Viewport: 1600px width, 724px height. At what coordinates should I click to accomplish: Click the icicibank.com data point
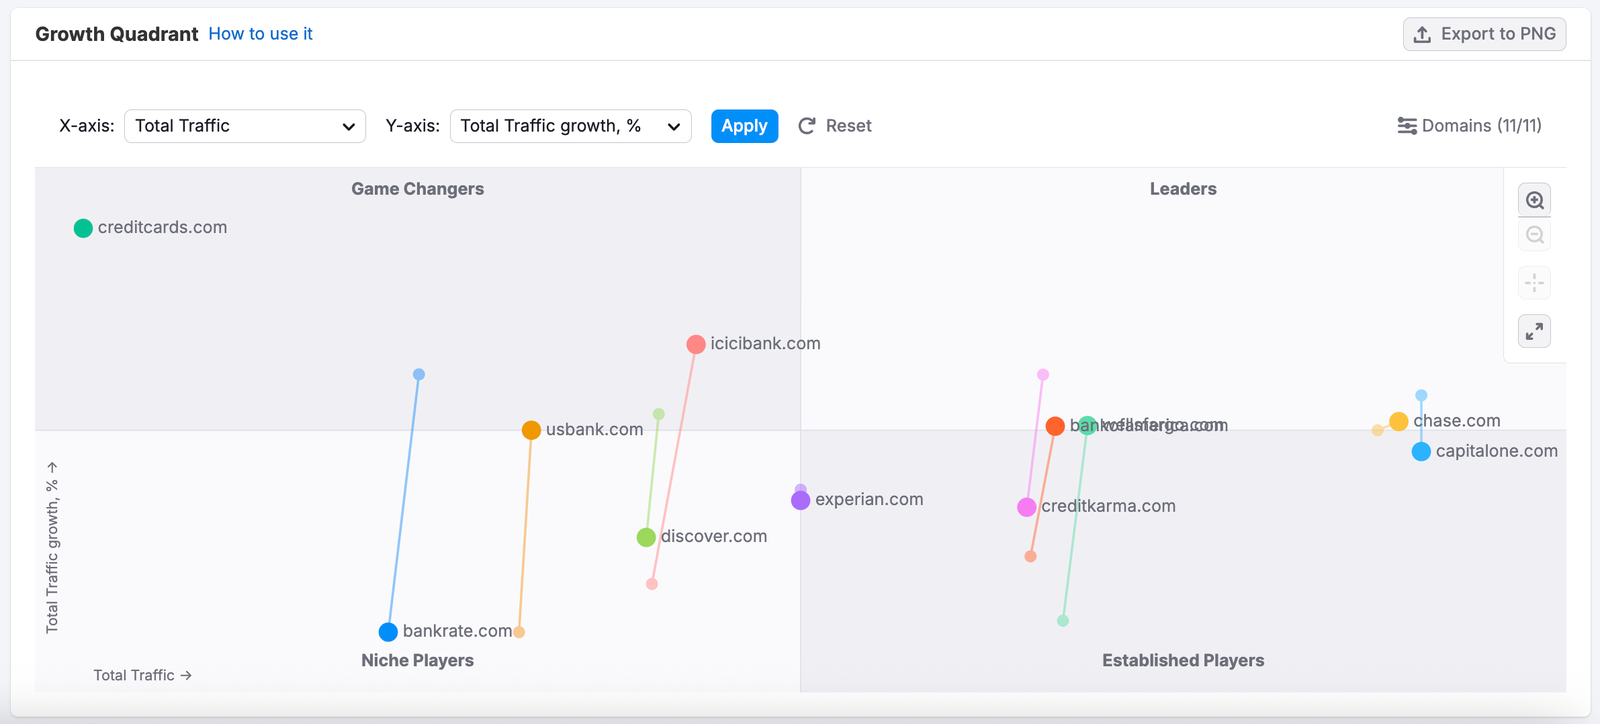coord(696,344)
